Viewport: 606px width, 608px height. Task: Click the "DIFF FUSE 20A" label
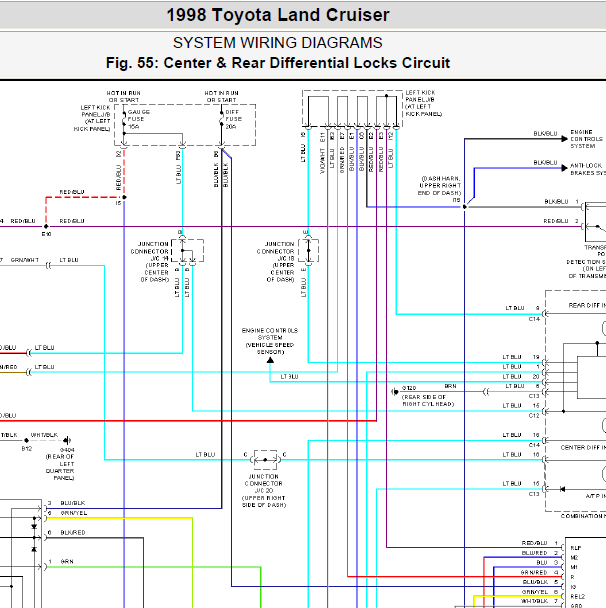point(233,119)
